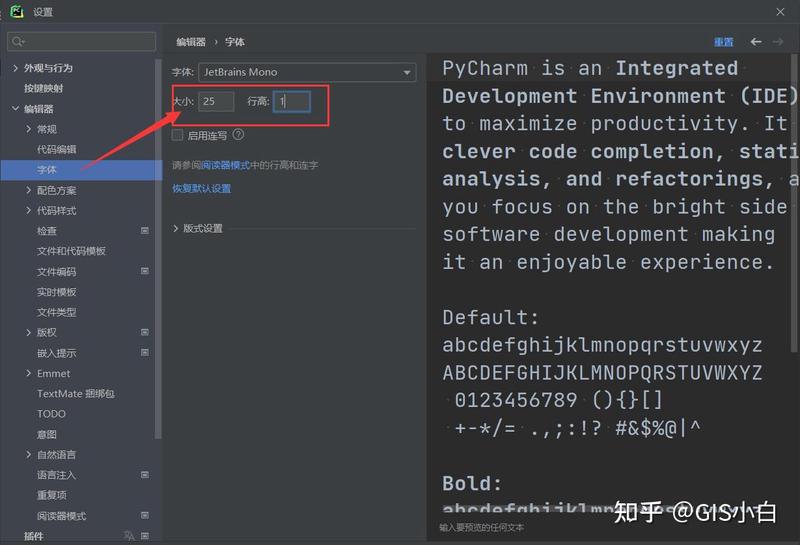Click the translate icon next to 插件
The width and height of the screenshot is (800, 545).
(130, 536)
